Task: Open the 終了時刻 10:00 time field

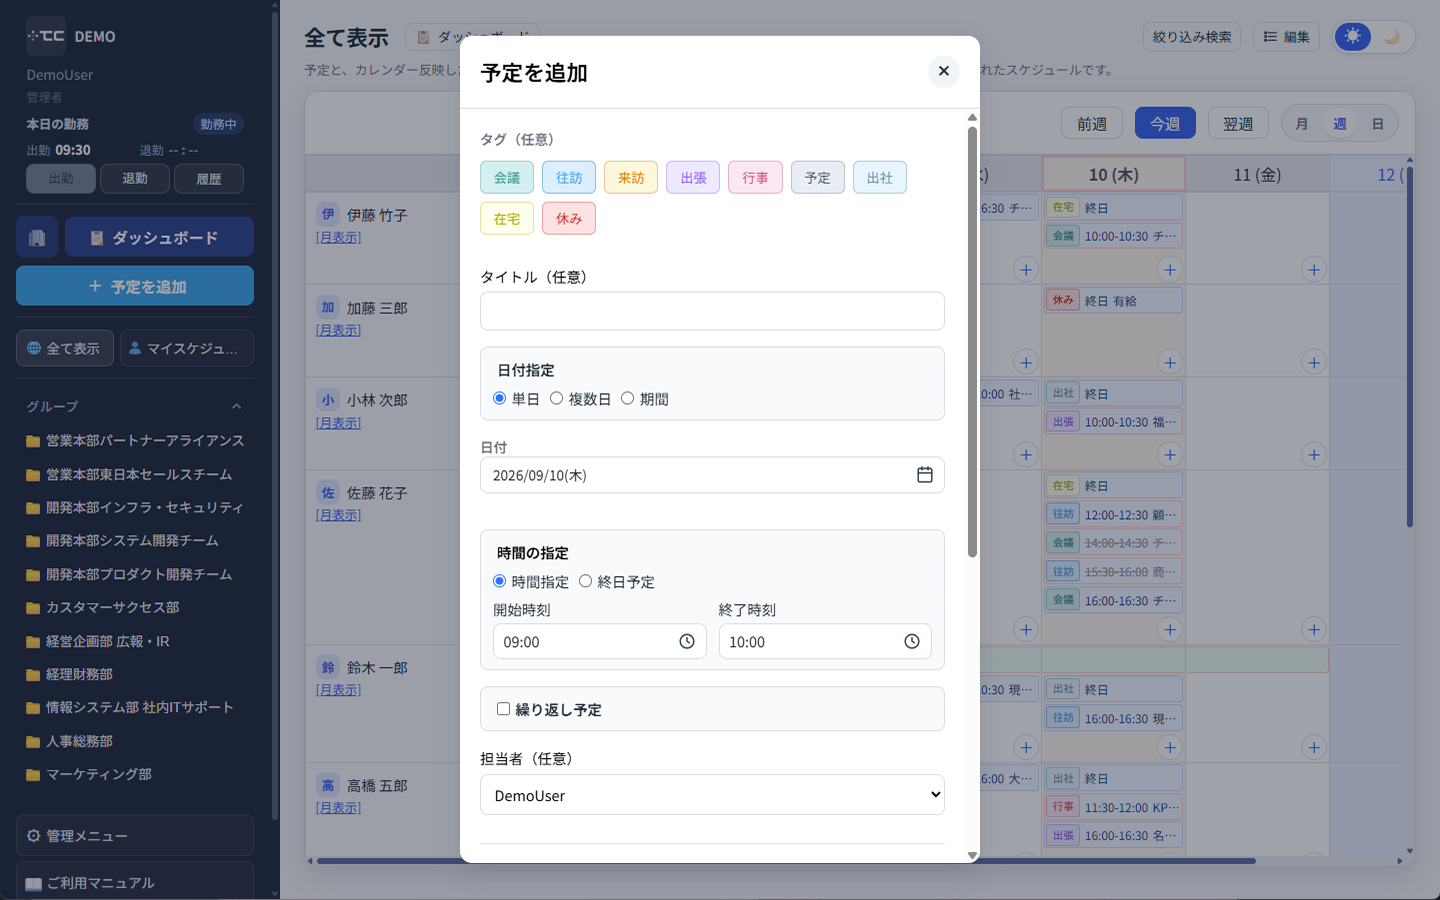Action: (x=825, y=642)
